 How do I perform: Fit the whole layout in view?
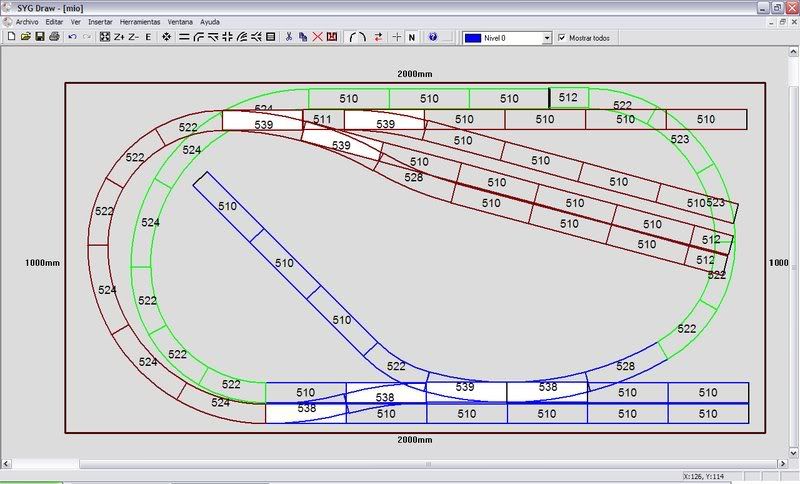coord(105,37)
